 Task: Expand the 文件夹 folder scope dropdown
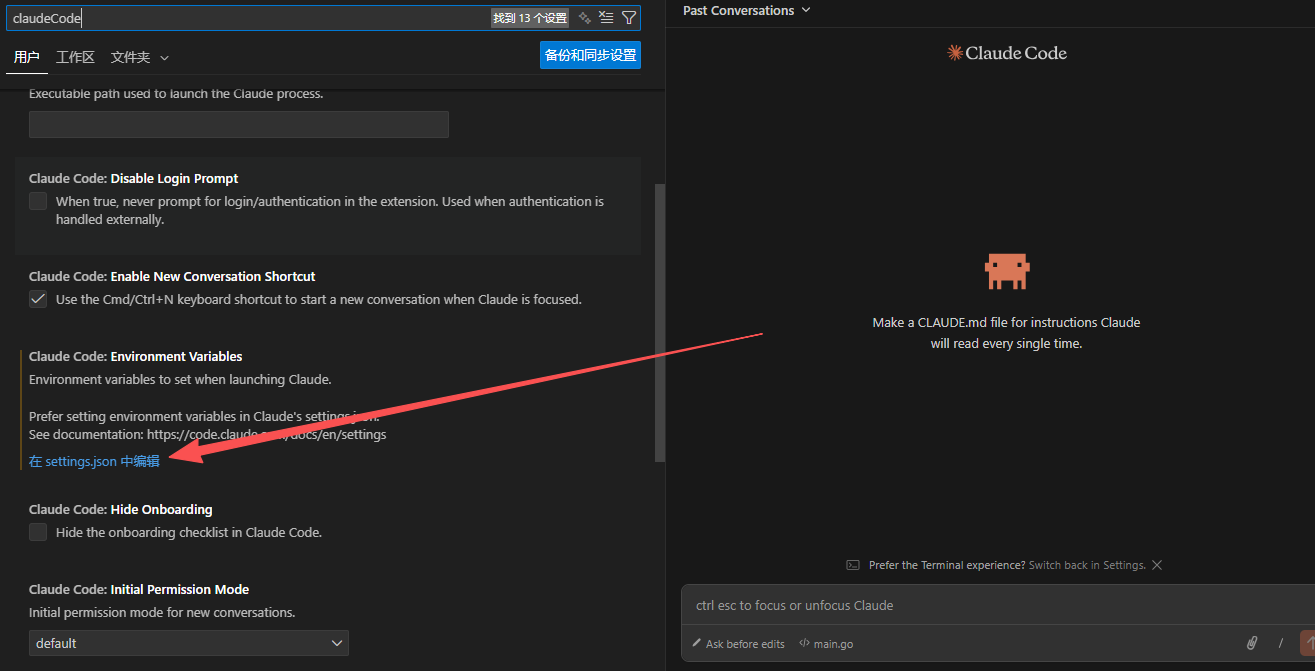[x=140, y=57]
